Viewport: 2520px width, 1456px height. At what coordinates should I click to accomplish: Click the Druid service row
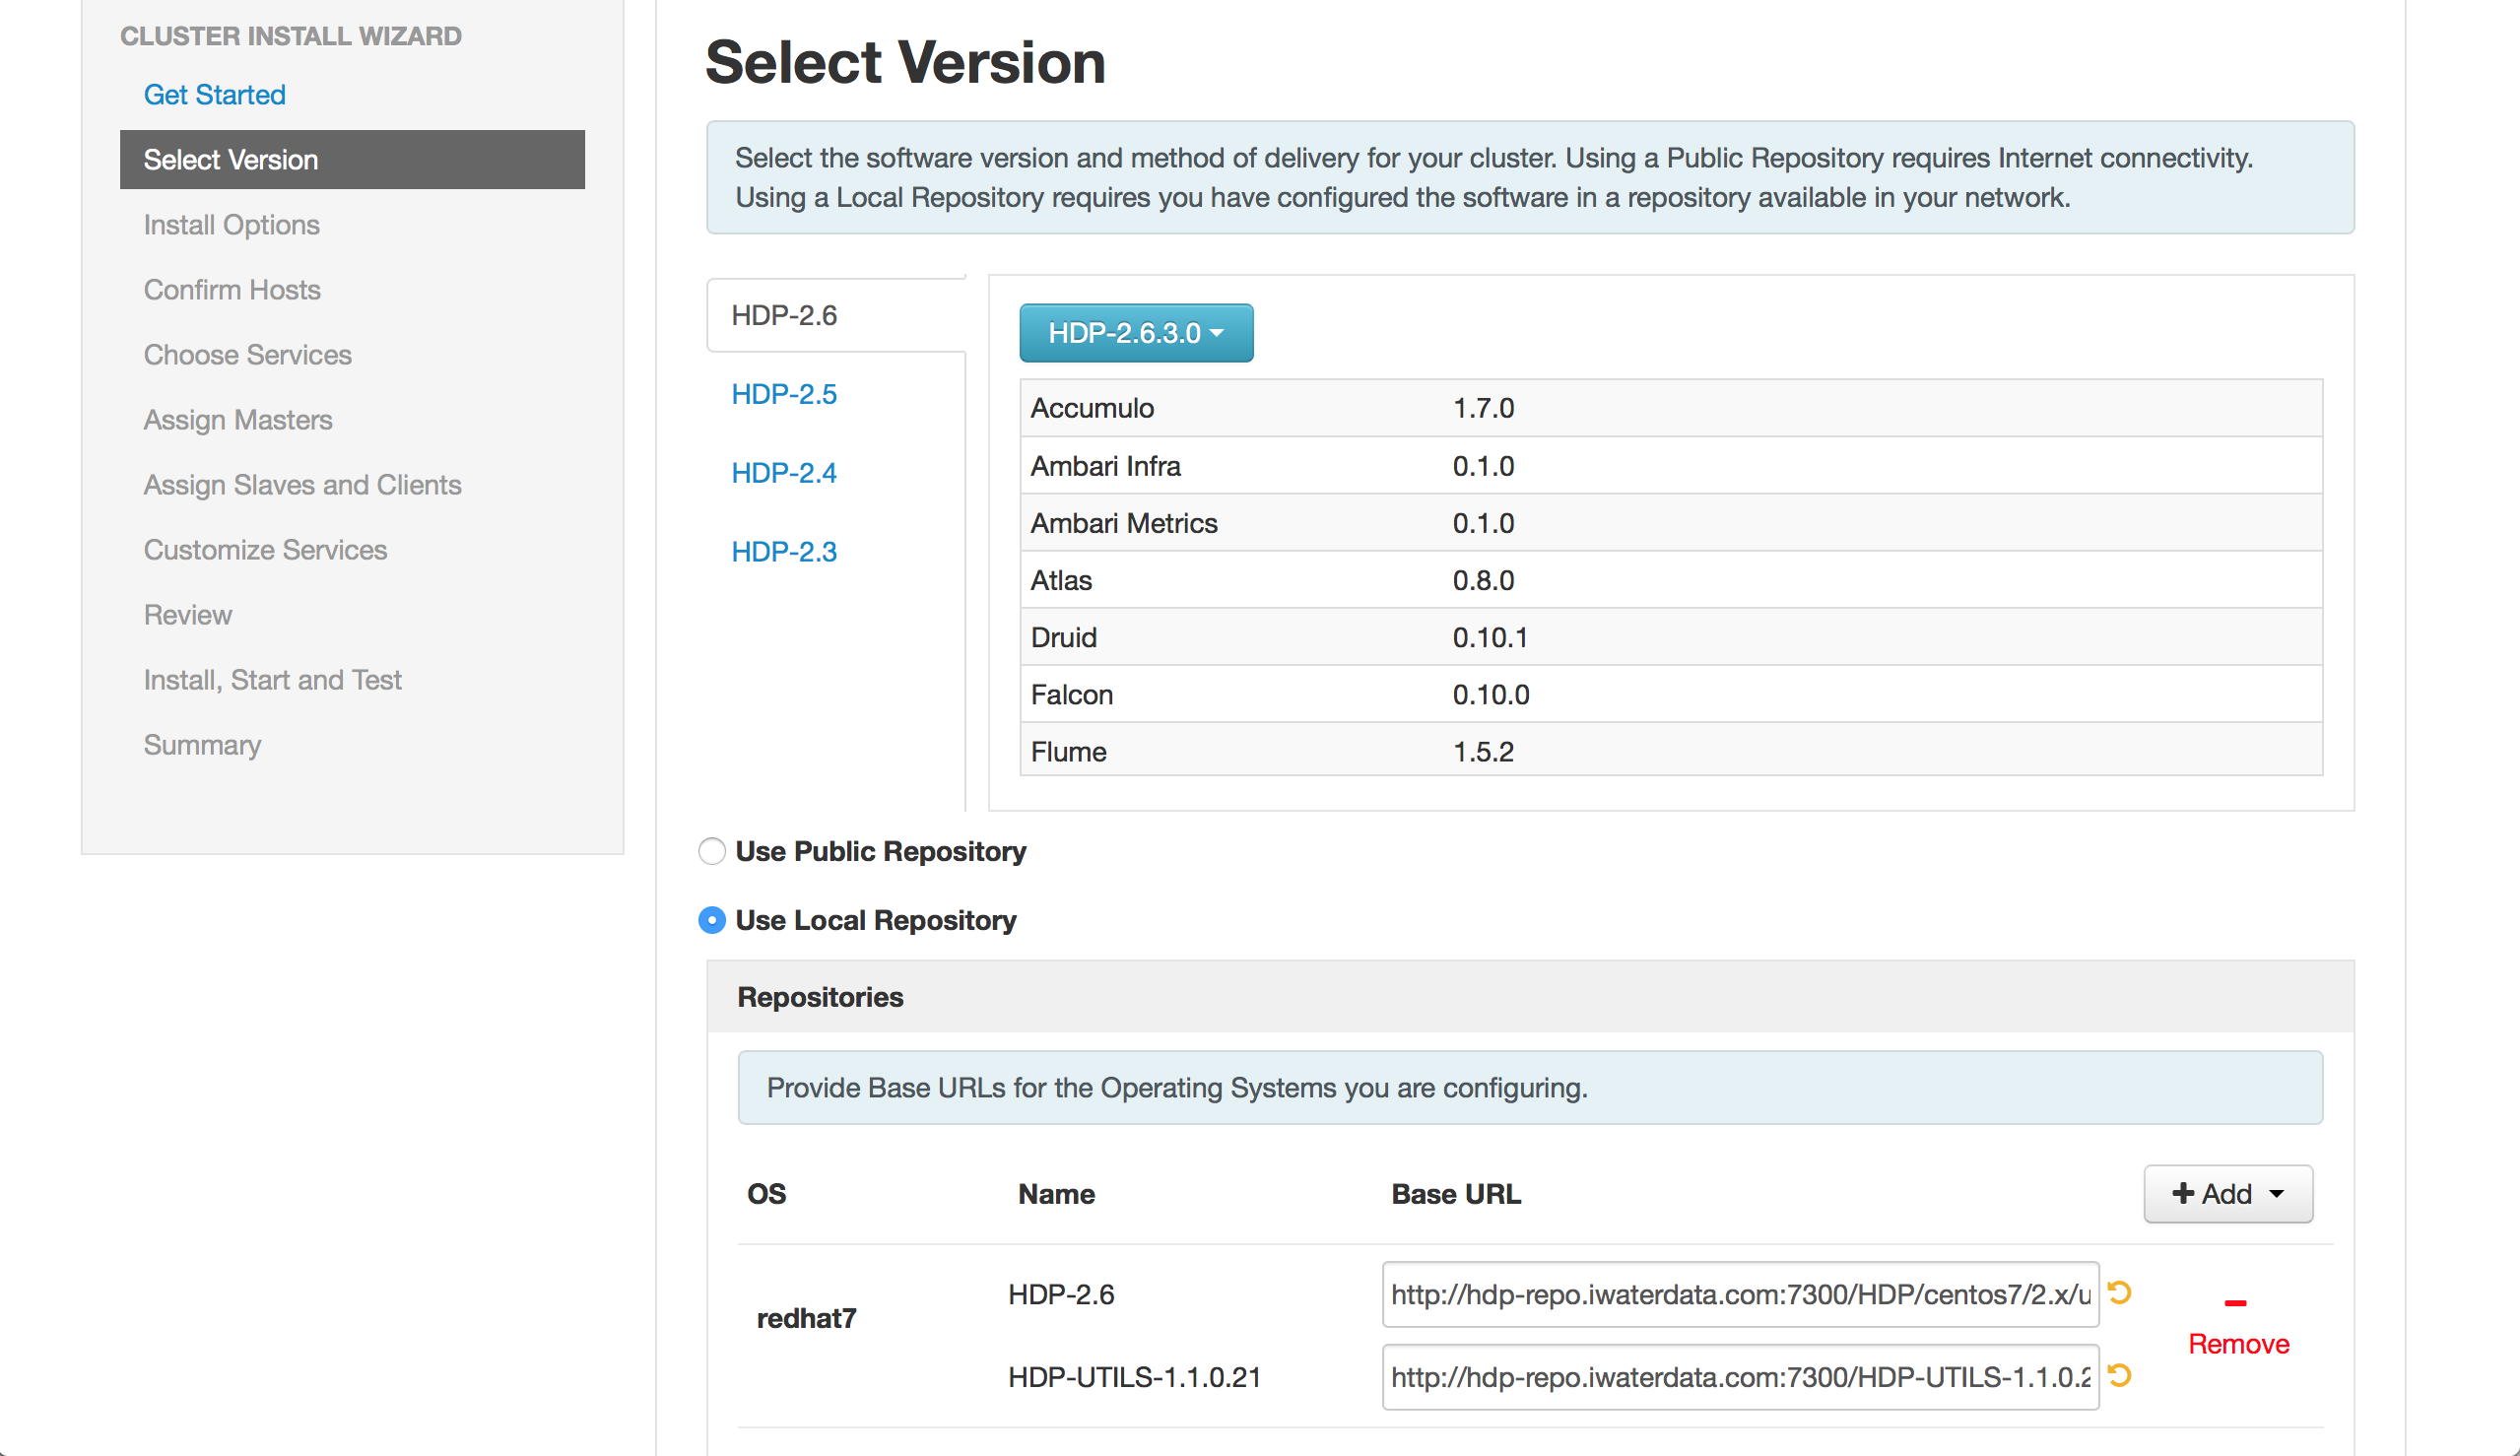click(1671, 637)
